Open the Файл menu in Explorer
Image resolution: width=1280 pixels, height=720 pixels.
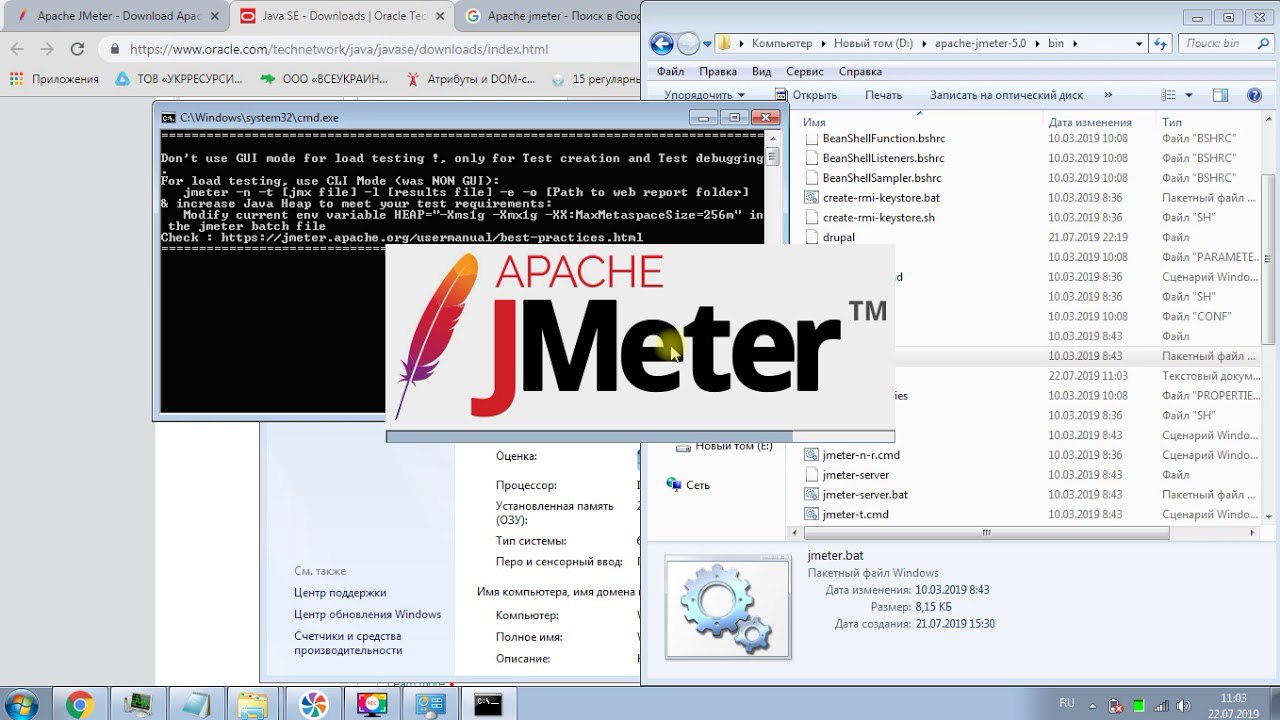[670, 72]
